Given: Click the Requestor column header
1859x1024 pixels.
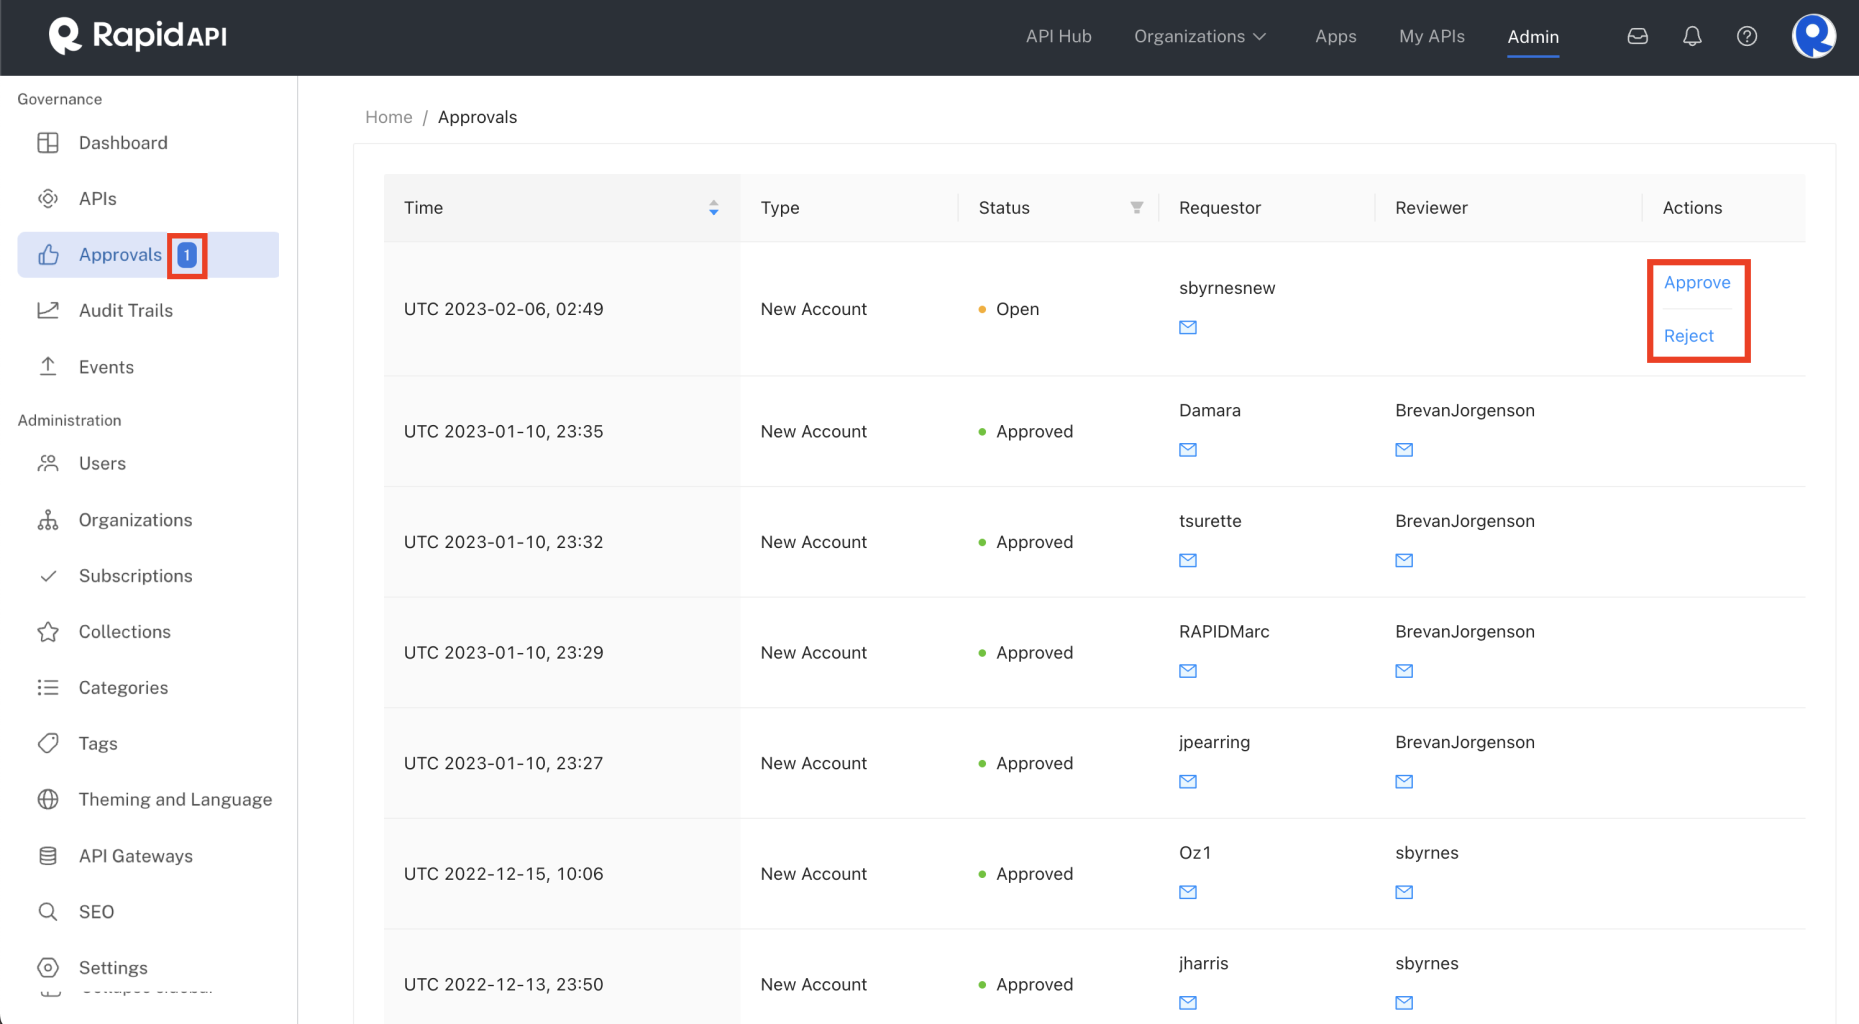Looking at the screenshot, I should [x=1219, y=208].
